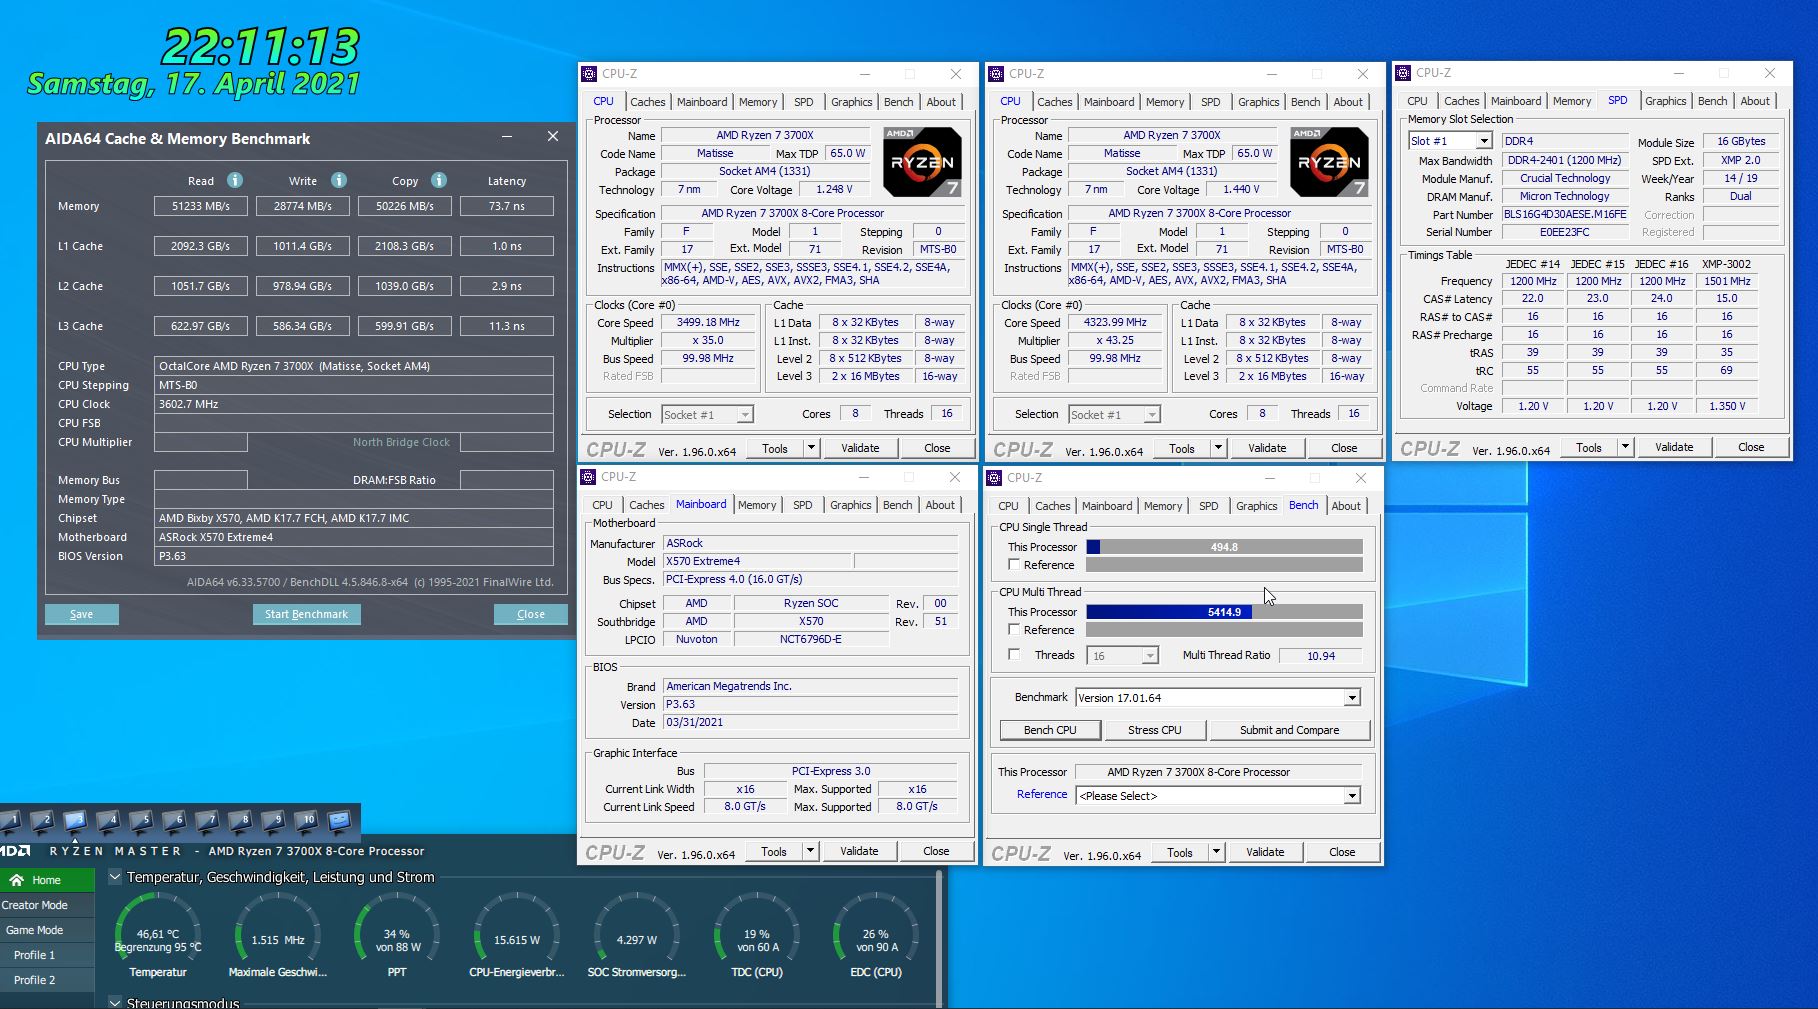Open Tools dropdown arrow in CPU-Z SPD window
Image resolution: width=1818 pixels, height=1009 pixels.
pyautogui.click(x=1625, y=447)
